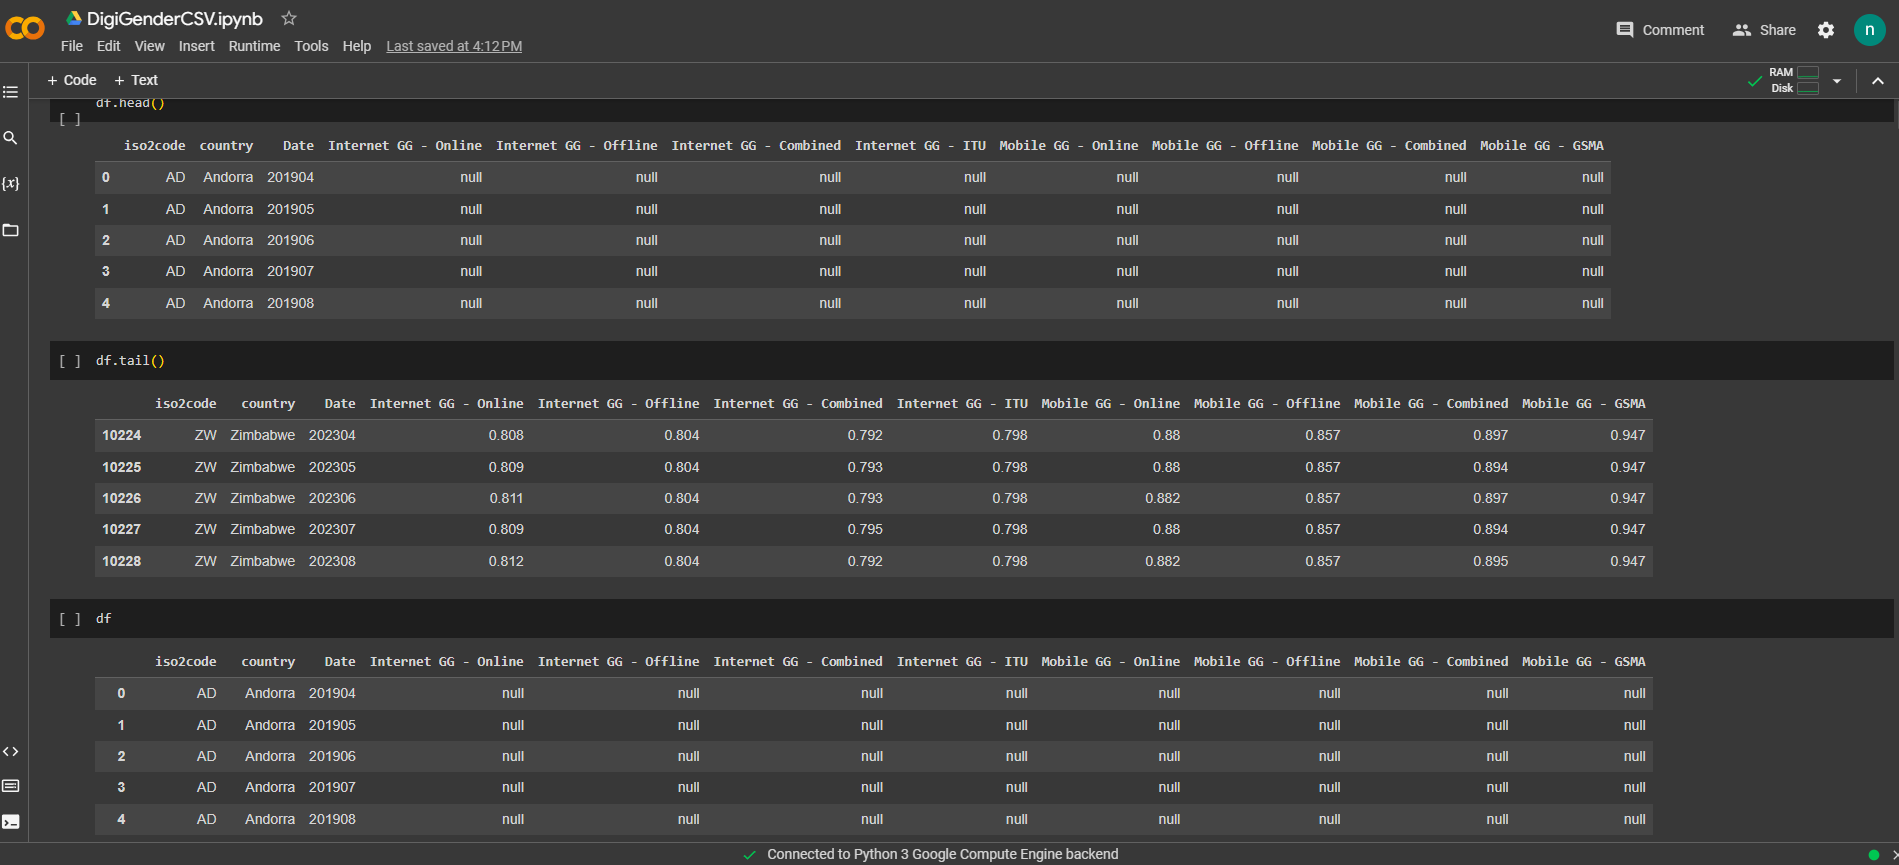The image size is (1899, 865).
Task: Run the bare df cell
Action: click(70, 619)
